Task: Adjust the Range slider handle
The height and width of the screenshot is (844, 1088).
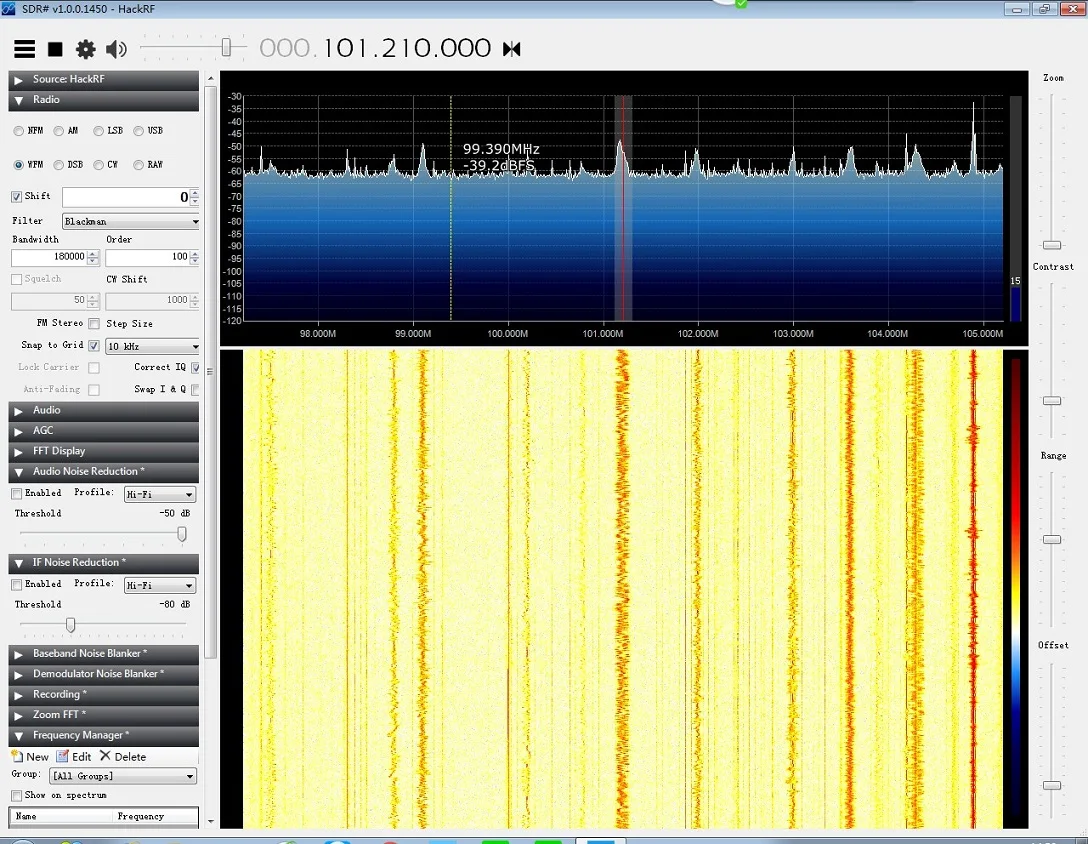Action: click(x=1052, y=539)
